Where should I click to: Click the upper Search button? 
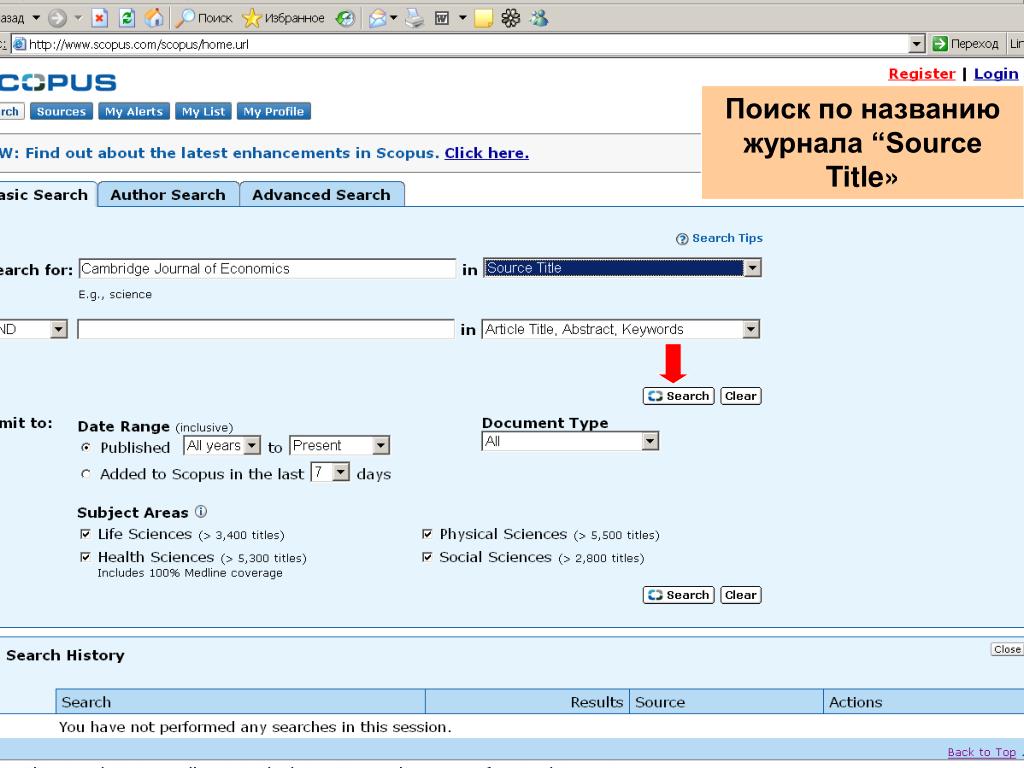679,396
